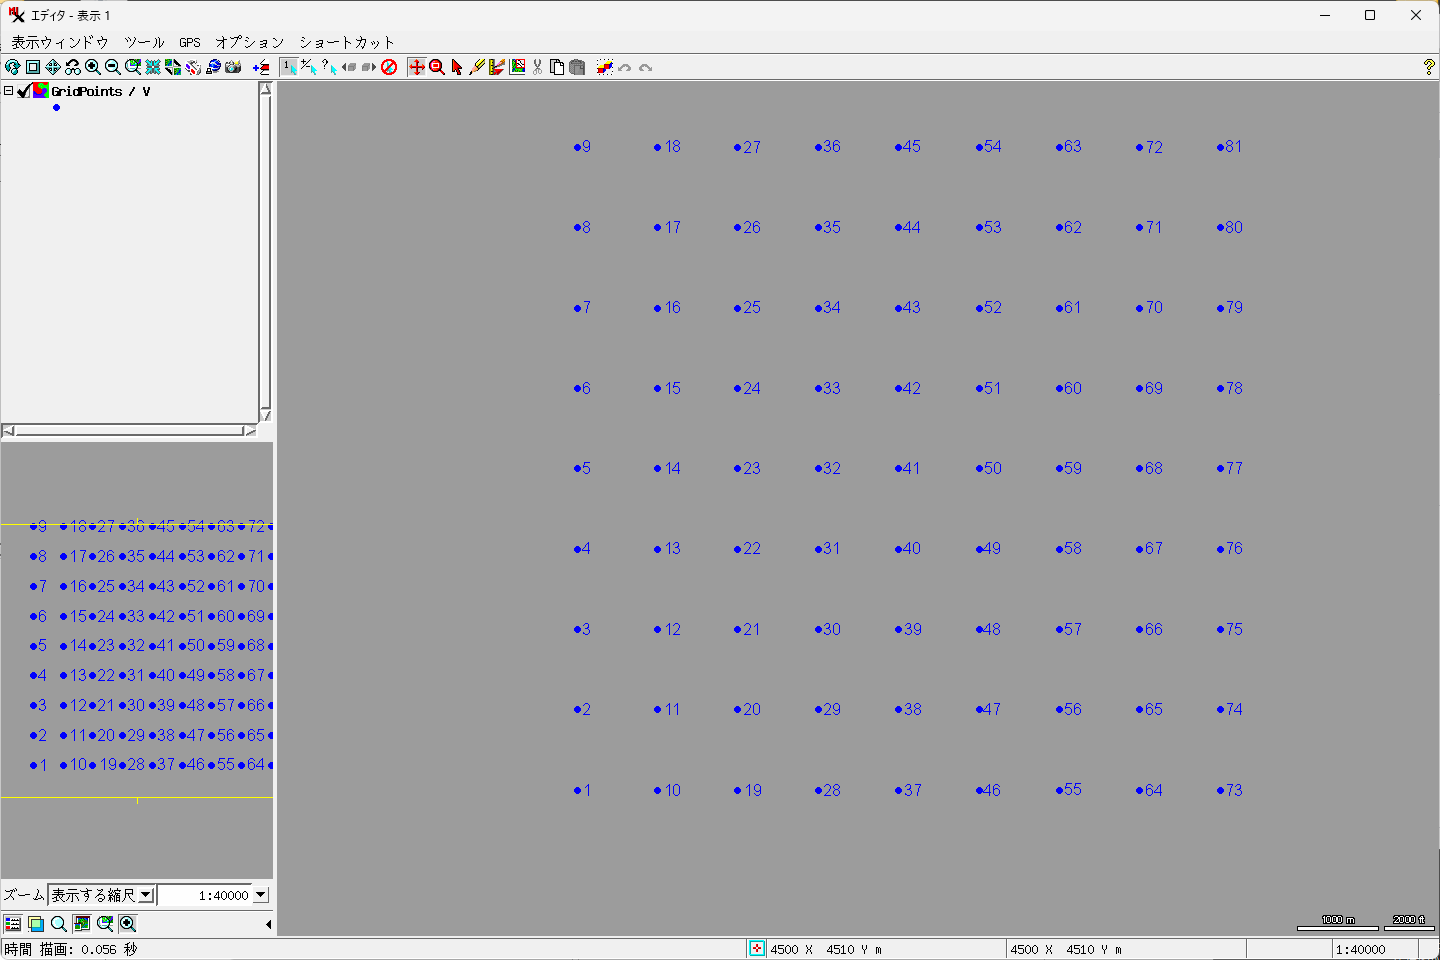
Task: Select the scissors cut tool
Action: click(537, 67)
